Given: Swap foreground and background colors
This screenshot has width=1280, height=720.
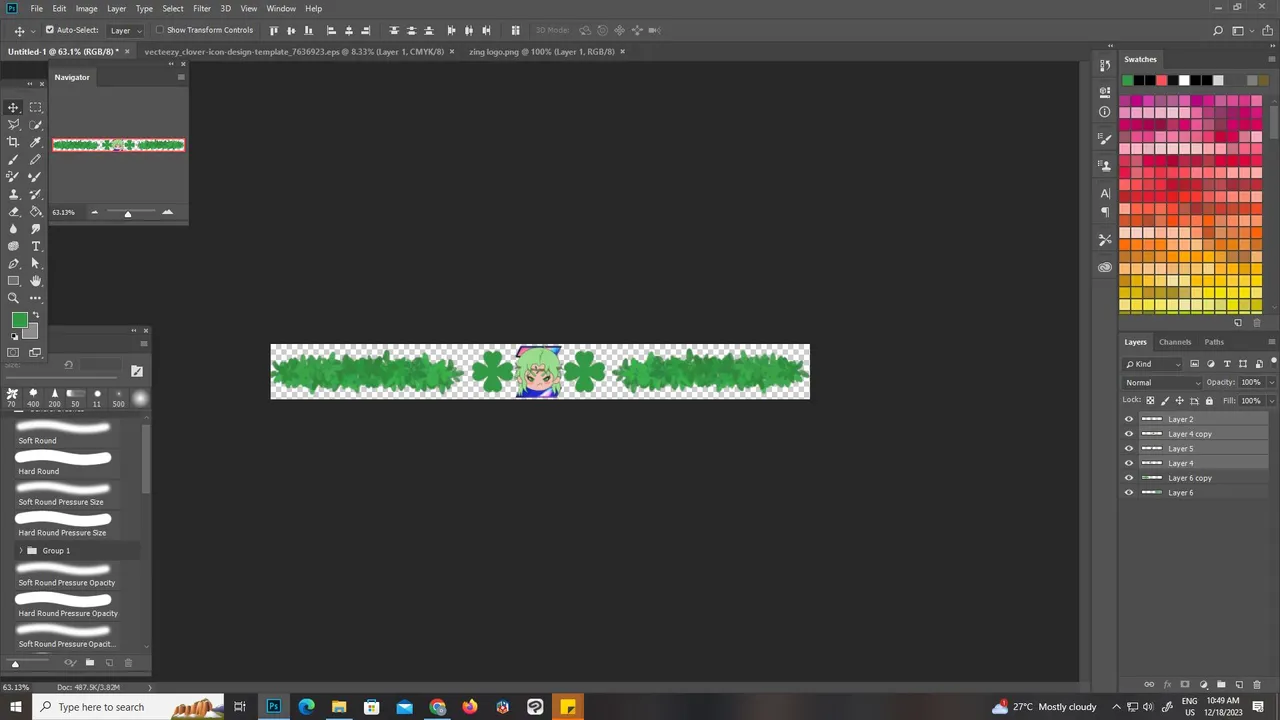Looking at the screenshot, I should (x=36, y=316).
